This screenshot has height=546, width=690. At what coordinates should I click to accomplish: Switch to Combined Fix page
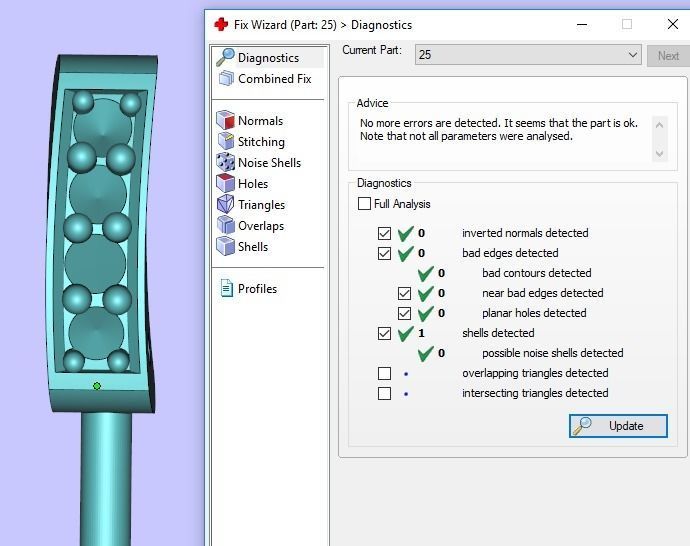[265, 79]
